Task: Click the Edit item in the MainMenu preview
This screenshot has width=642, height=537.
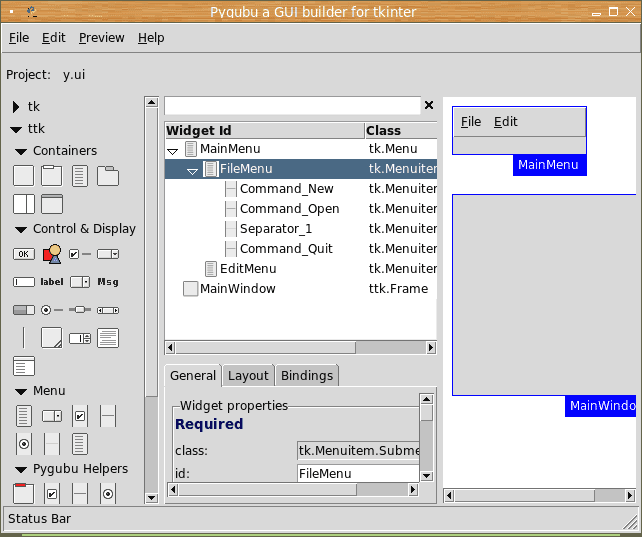Action: click(506, 122)
